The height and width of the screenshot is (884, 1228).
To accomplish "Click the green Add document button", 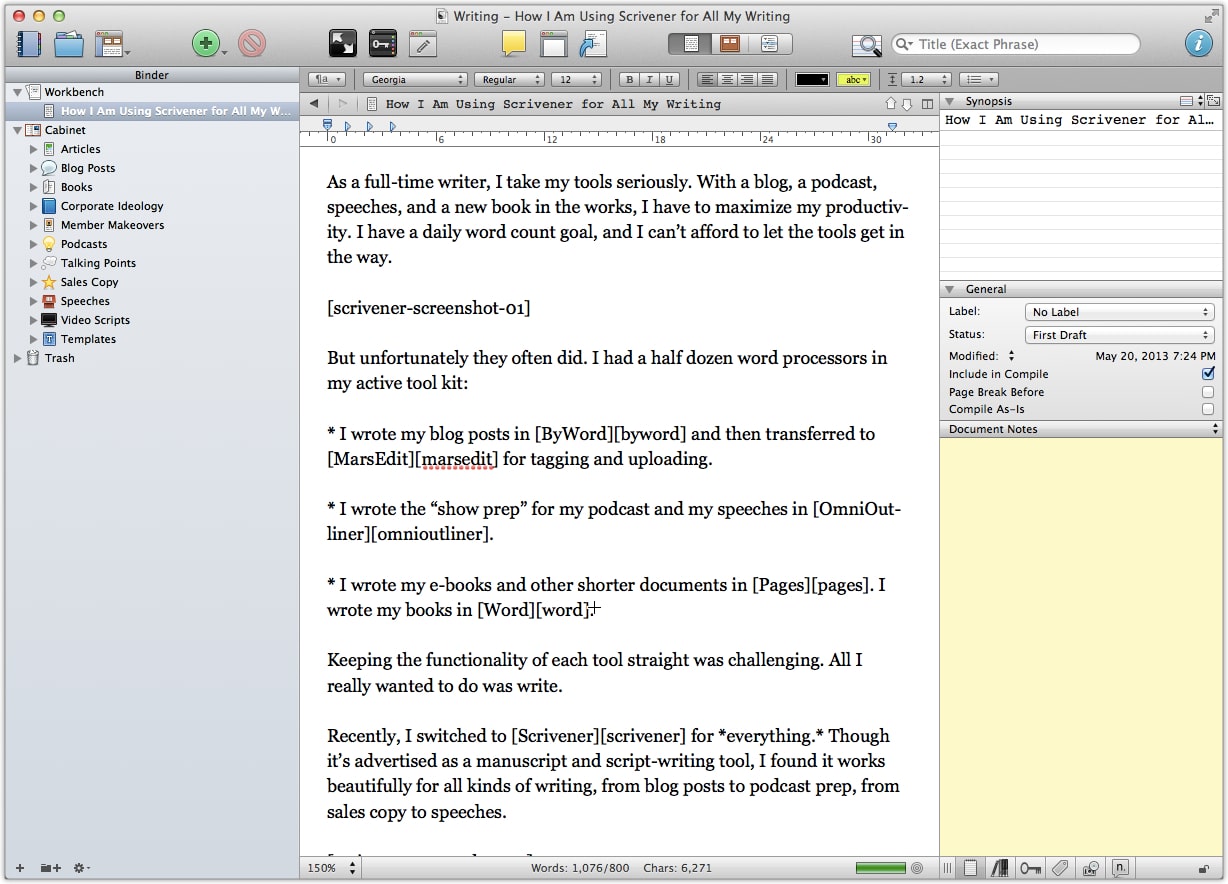I will (x=205, y=44).
